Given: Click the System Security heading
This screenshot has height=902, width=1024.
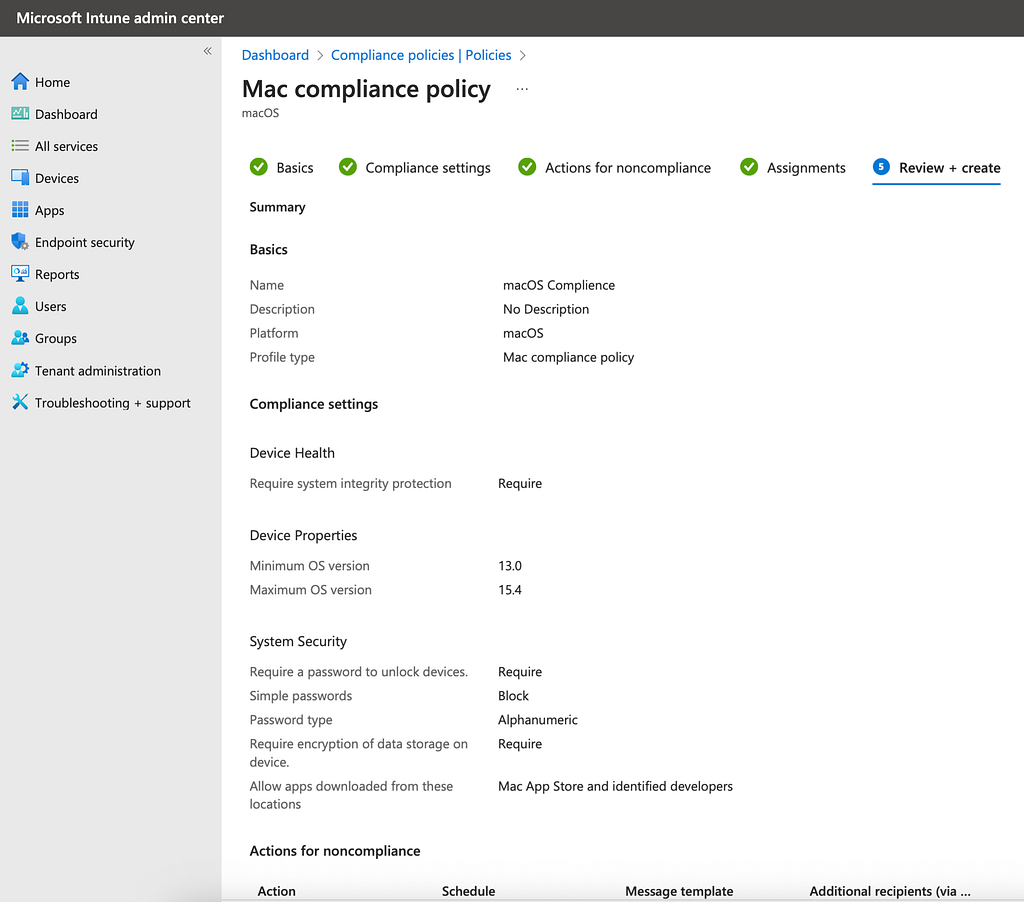Looking at the screenshot, I should [x=298, y=641].
